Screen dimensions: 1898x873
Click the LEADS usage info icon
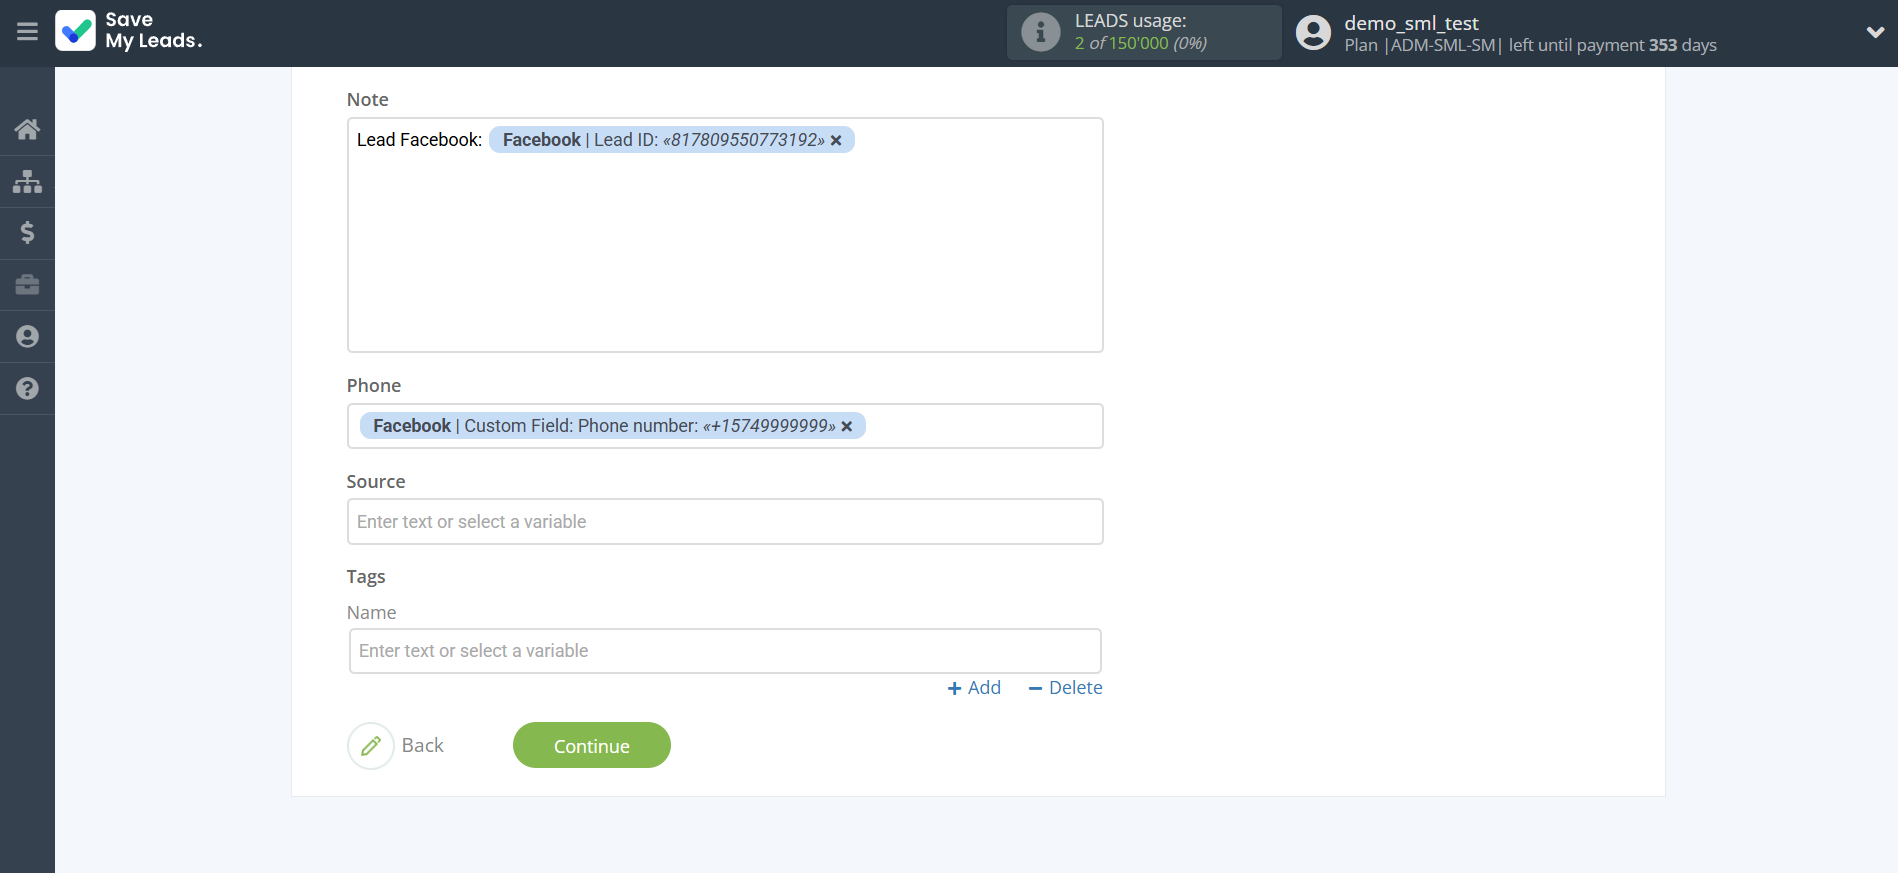pos(1040,32)
